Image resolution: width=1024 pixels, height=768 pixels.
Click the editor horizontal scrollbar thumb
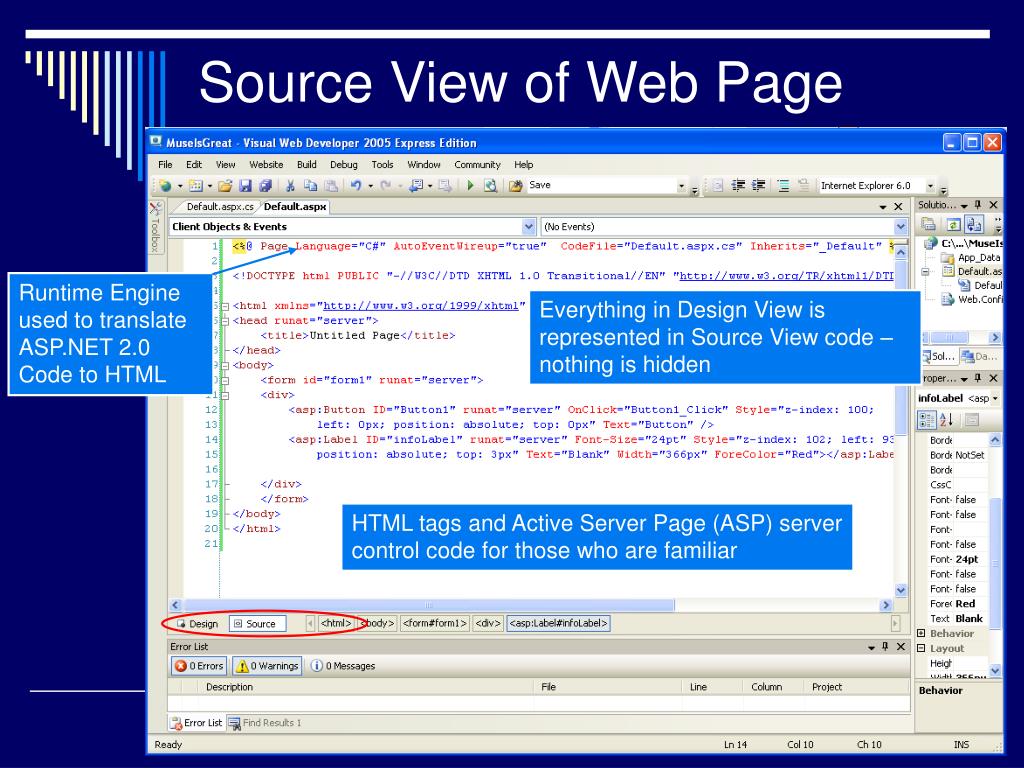429,605
